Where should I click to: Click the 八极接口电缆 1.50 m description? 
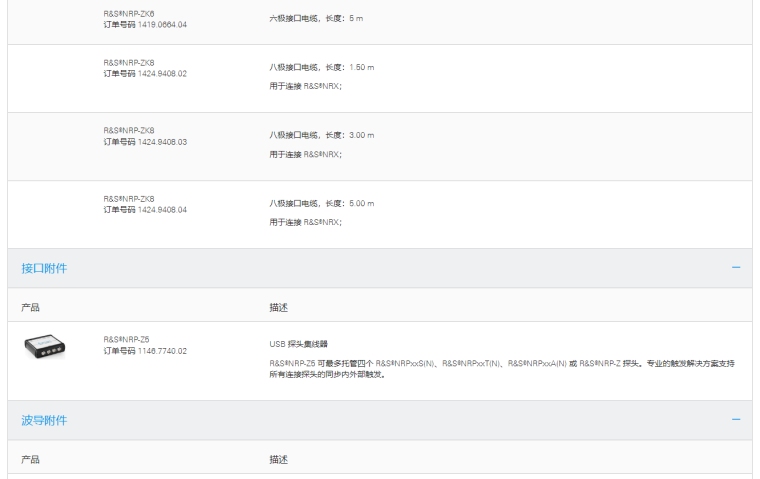click(321, 67)
